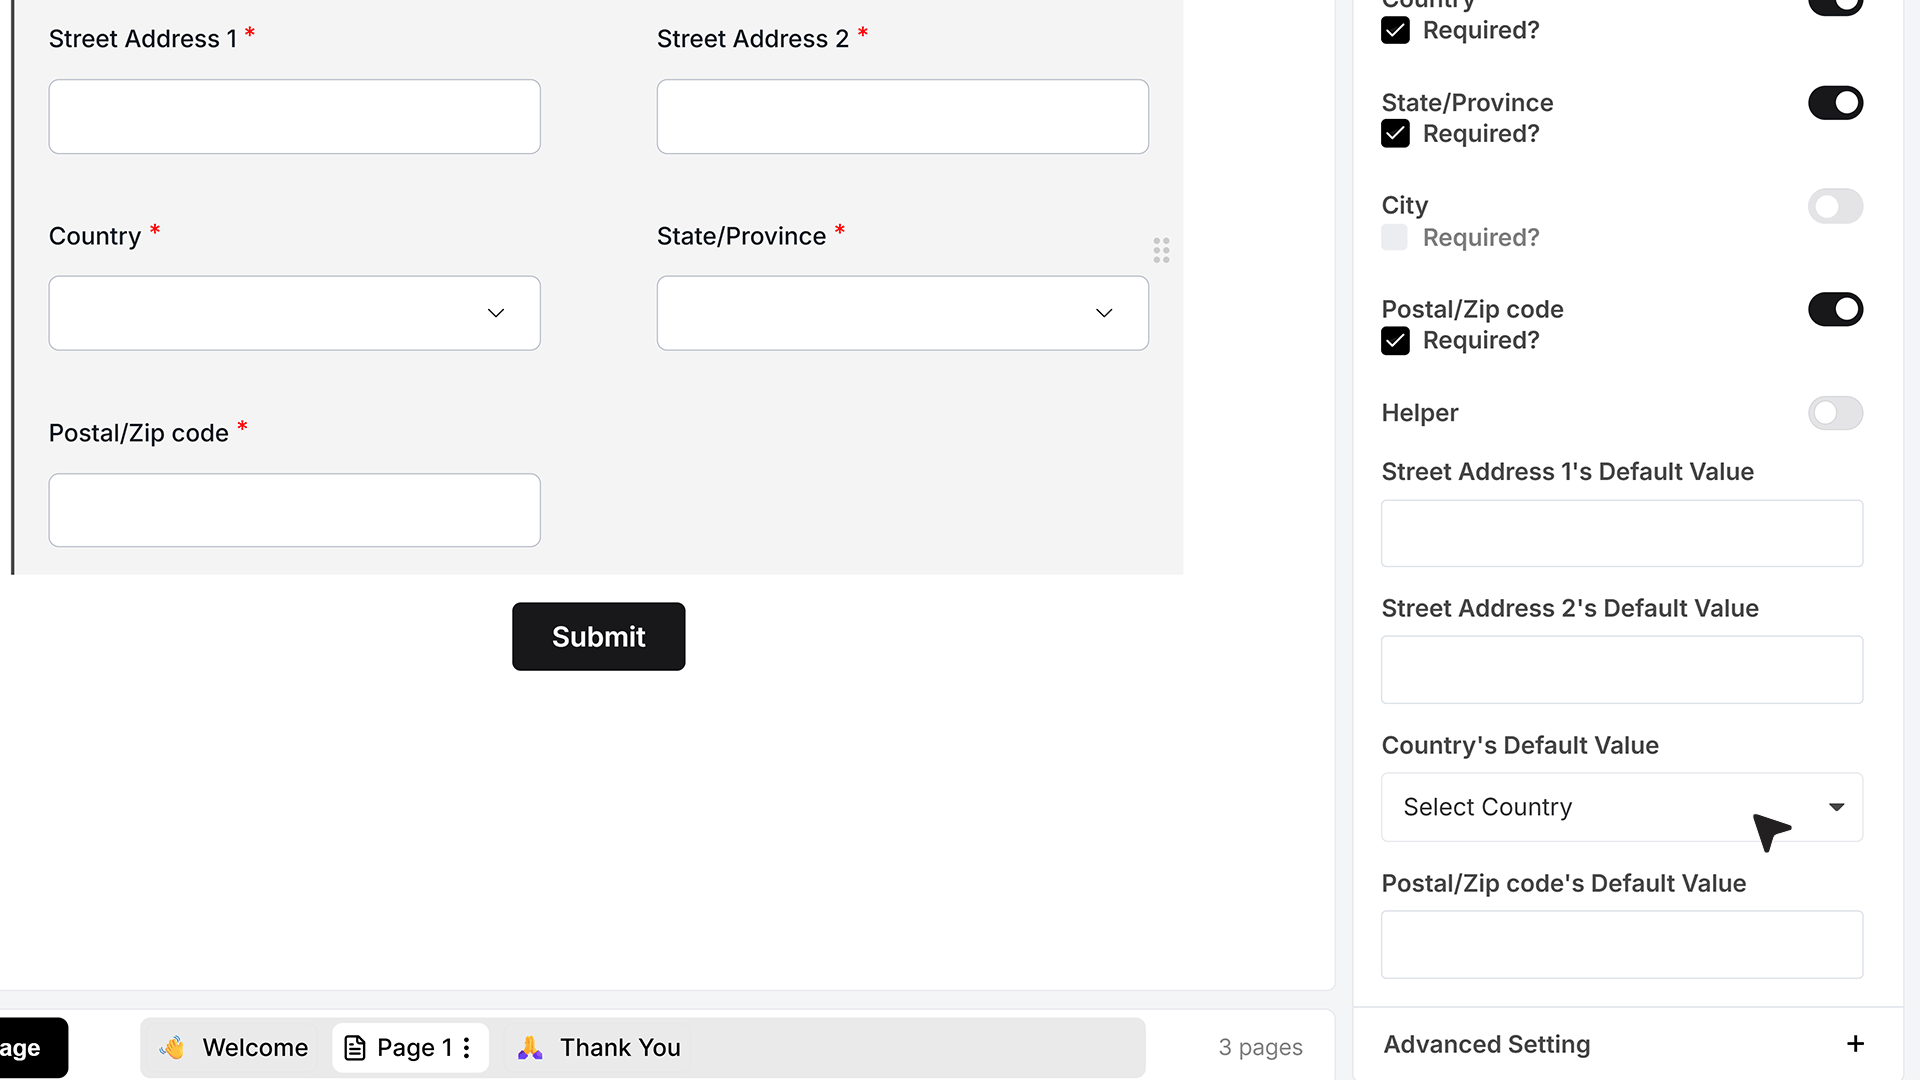Viewport: 1920px width, 1080px height.
Task: Click the 'Country's Default Value' label
Action: pyautogui.click(x=1519, y=745)
